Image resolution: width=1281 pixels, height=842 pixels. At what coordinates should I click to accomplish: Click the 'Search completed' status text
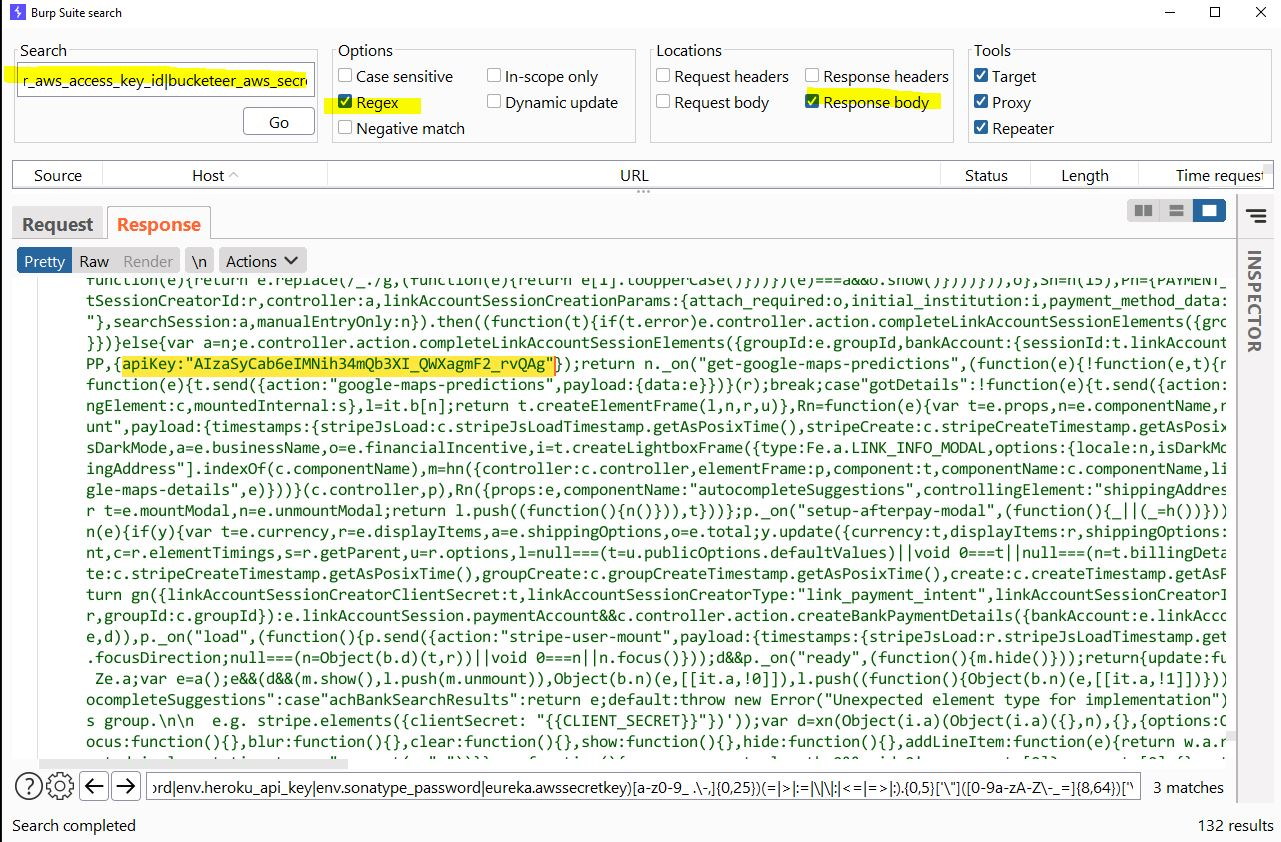[x=74, y=825]
